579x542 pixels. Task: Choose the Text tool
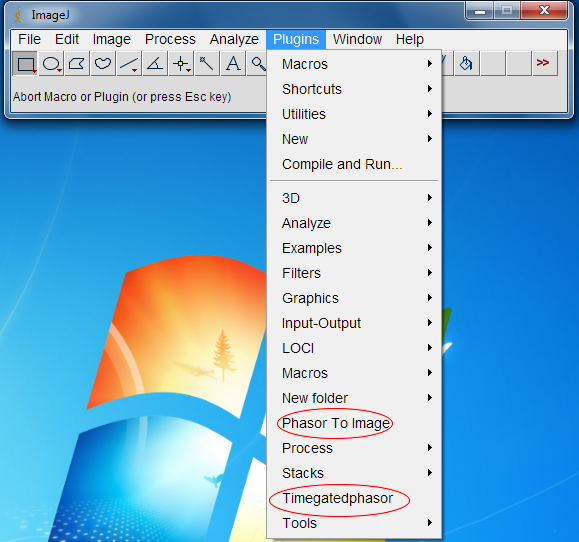[233, 64]
